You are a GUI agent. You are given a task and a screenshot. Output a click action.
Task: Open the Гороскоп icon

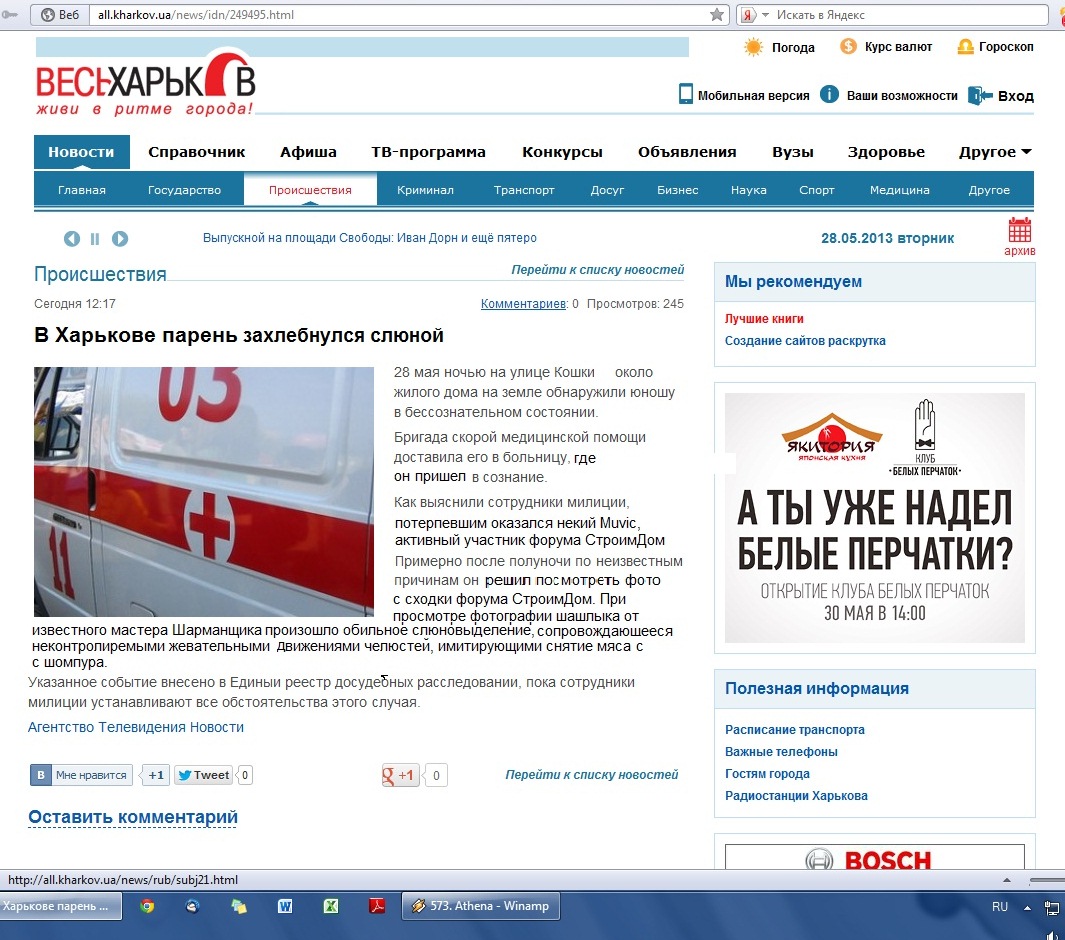point(965,46)
